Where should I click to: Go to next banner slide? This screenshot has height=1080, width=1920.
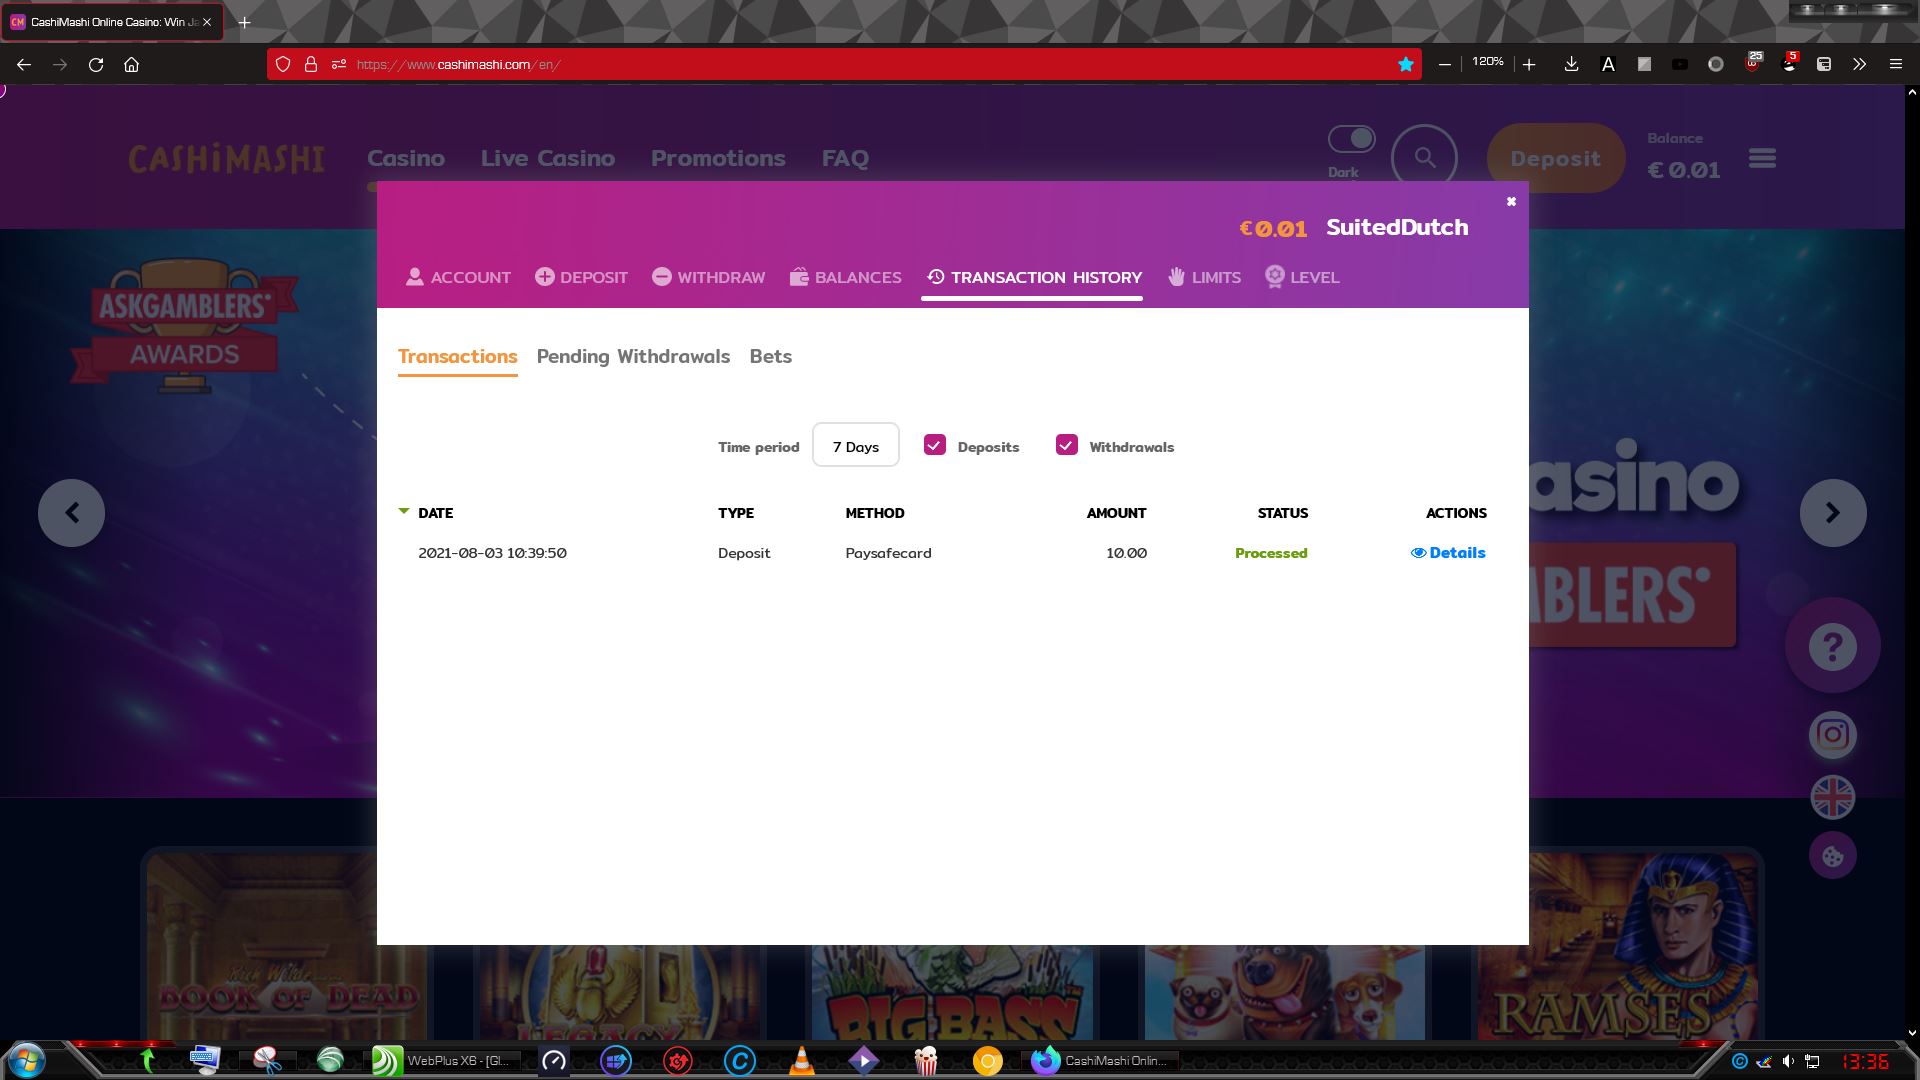coord(1832,513)
